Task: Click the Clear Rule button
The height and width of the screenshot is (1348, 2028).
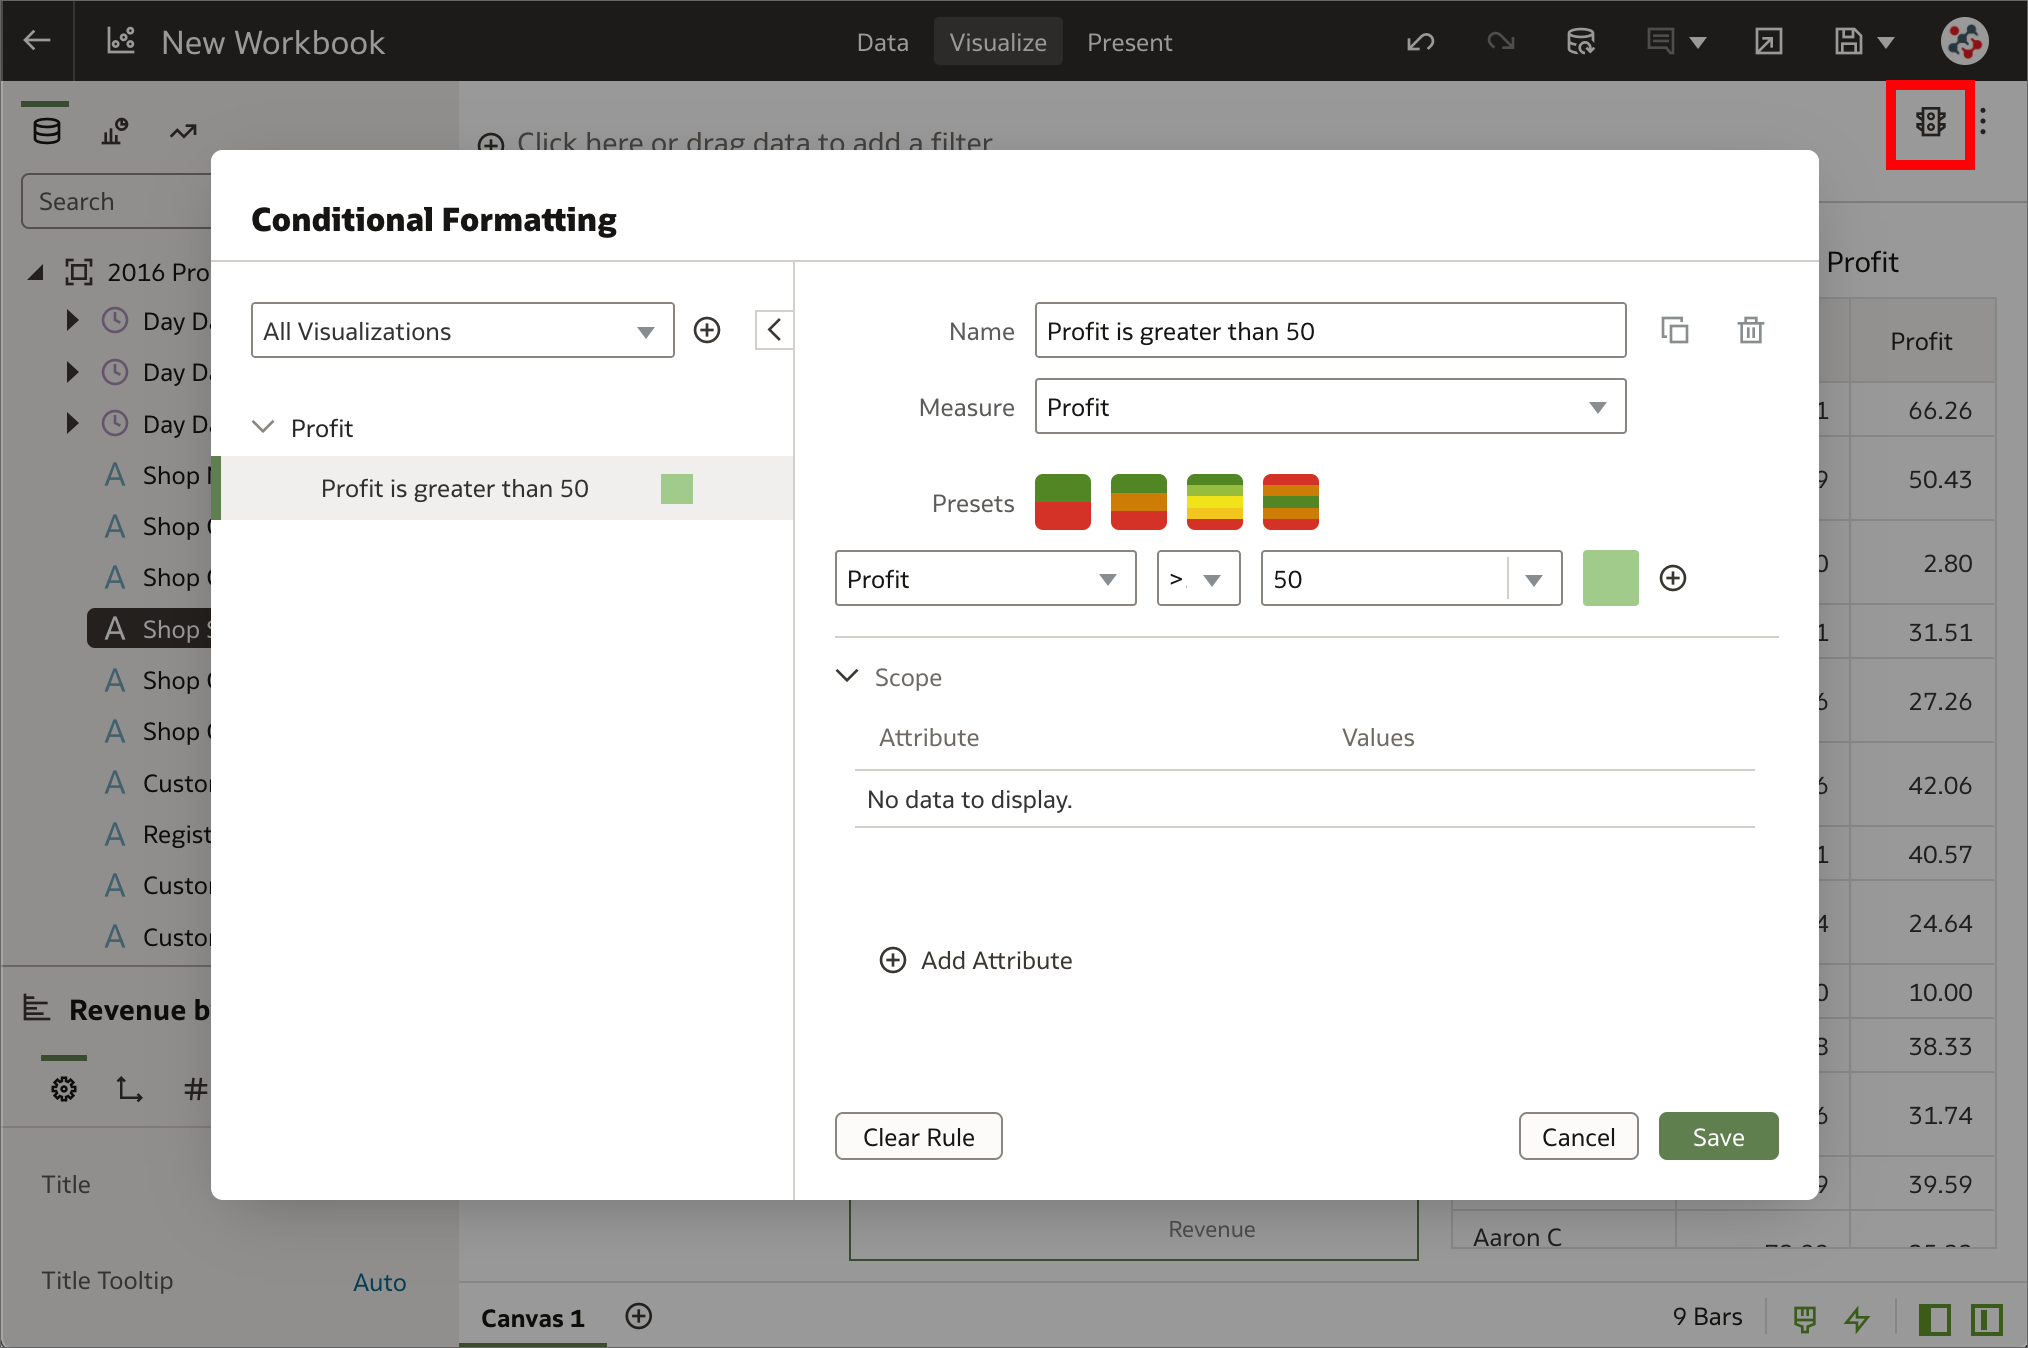Action: [x=918, y=1136]
